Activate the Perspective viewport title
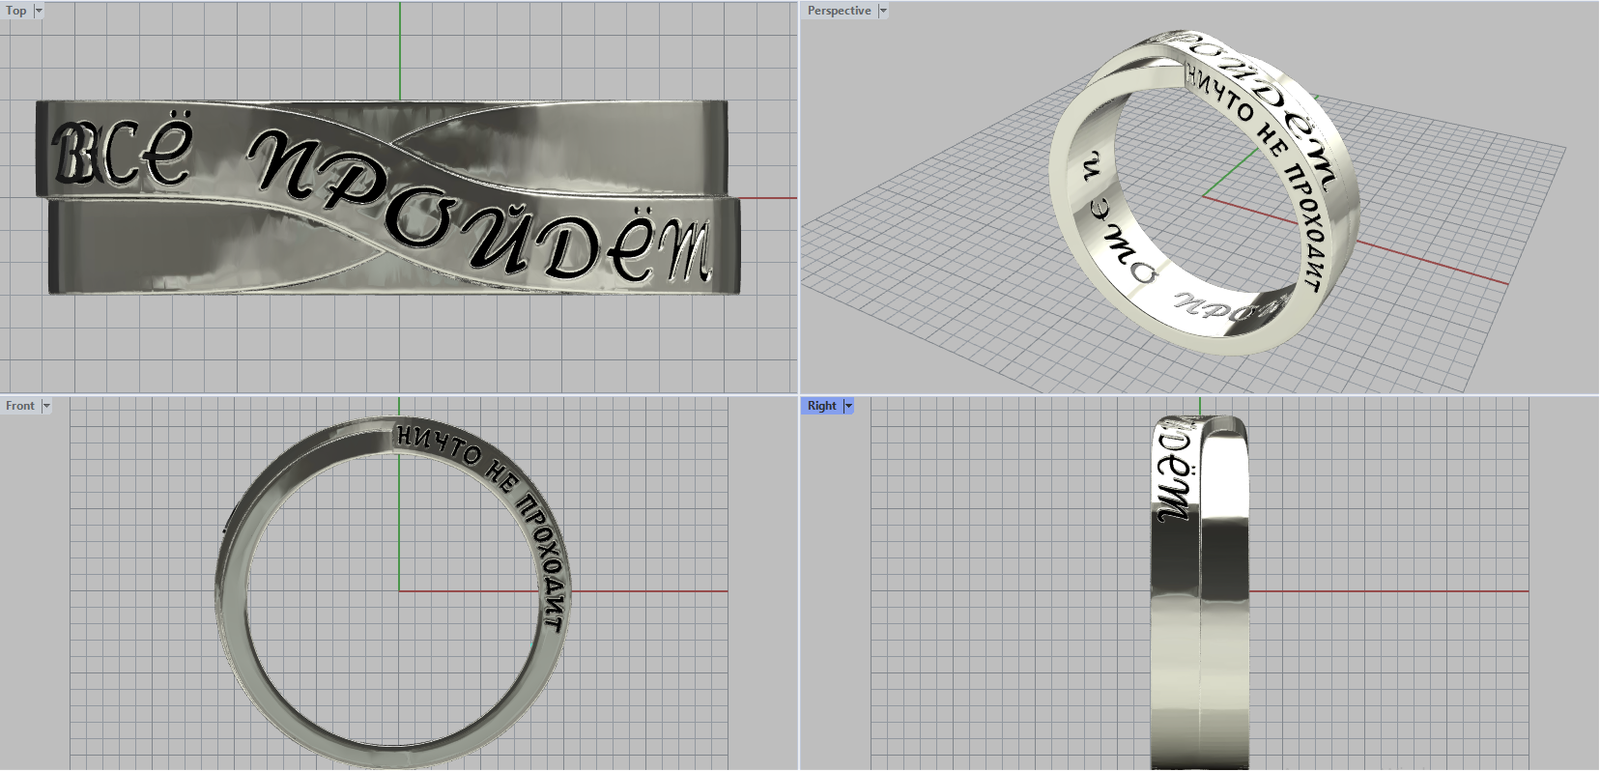This screenshot has width=1600, height=772. pos(838,11)
